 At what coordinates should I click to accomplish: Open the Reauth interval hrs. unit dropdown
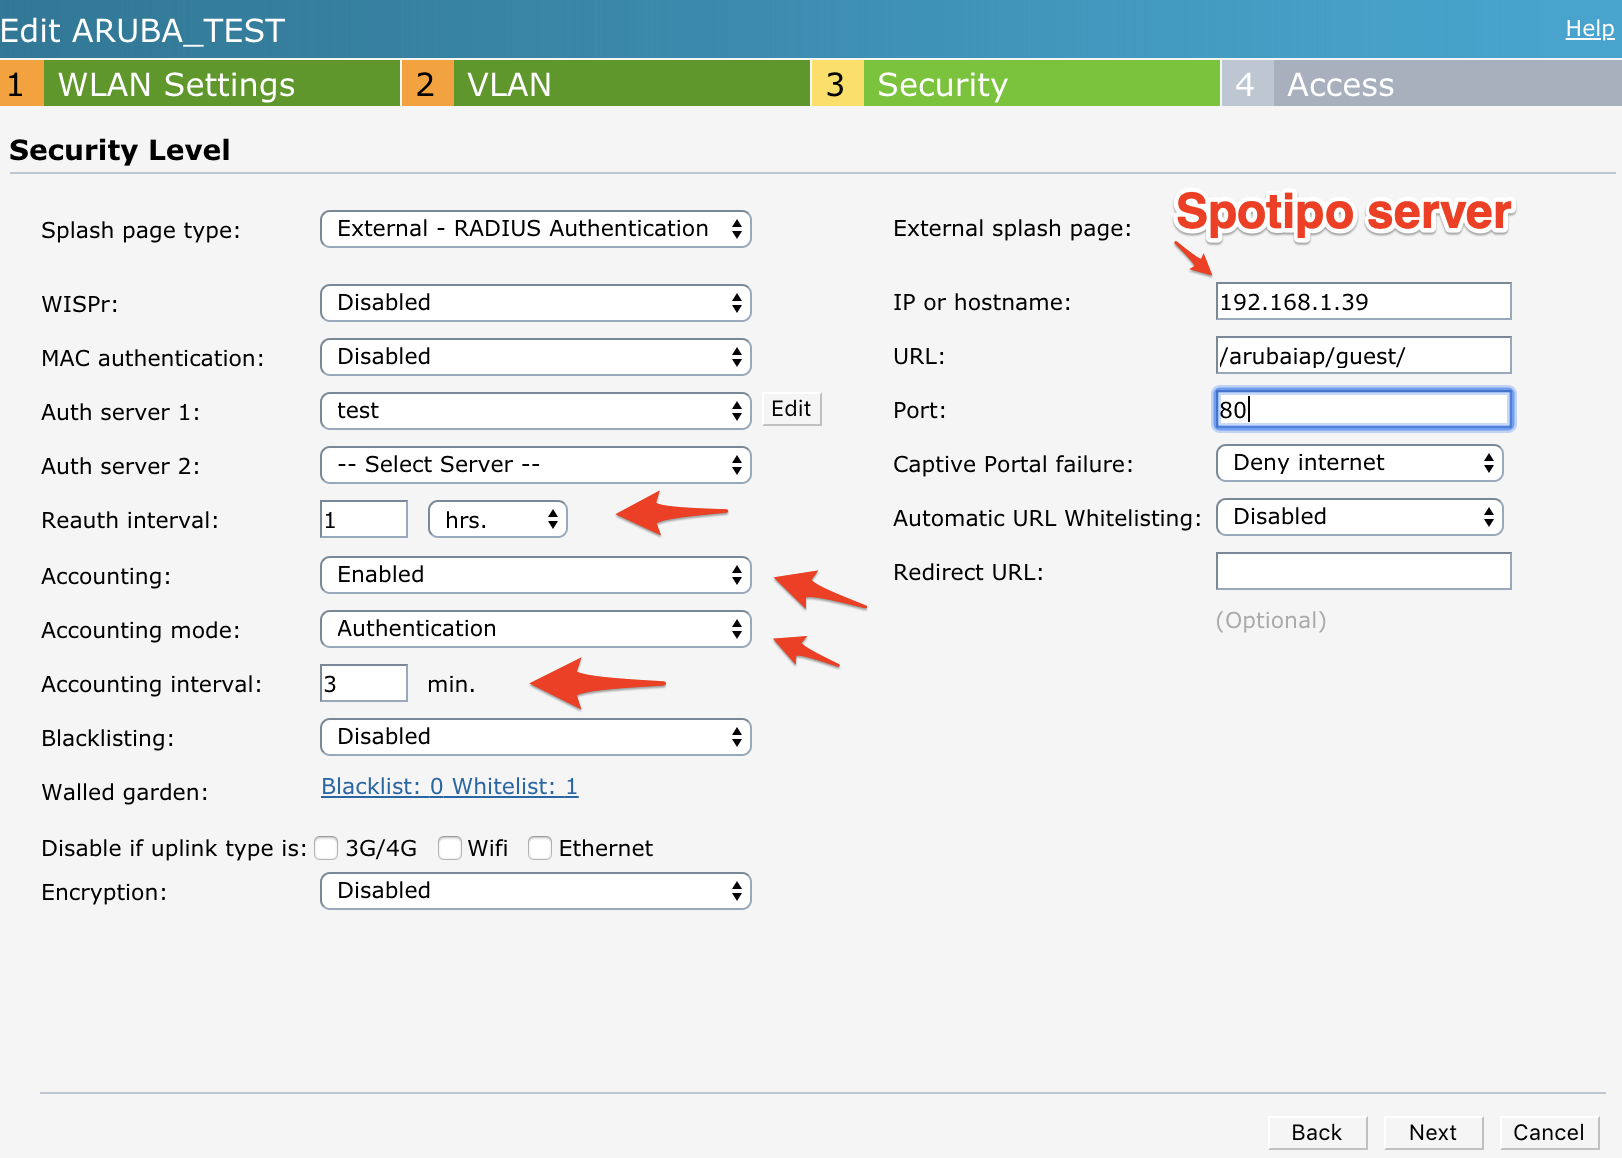coord(498,519)
